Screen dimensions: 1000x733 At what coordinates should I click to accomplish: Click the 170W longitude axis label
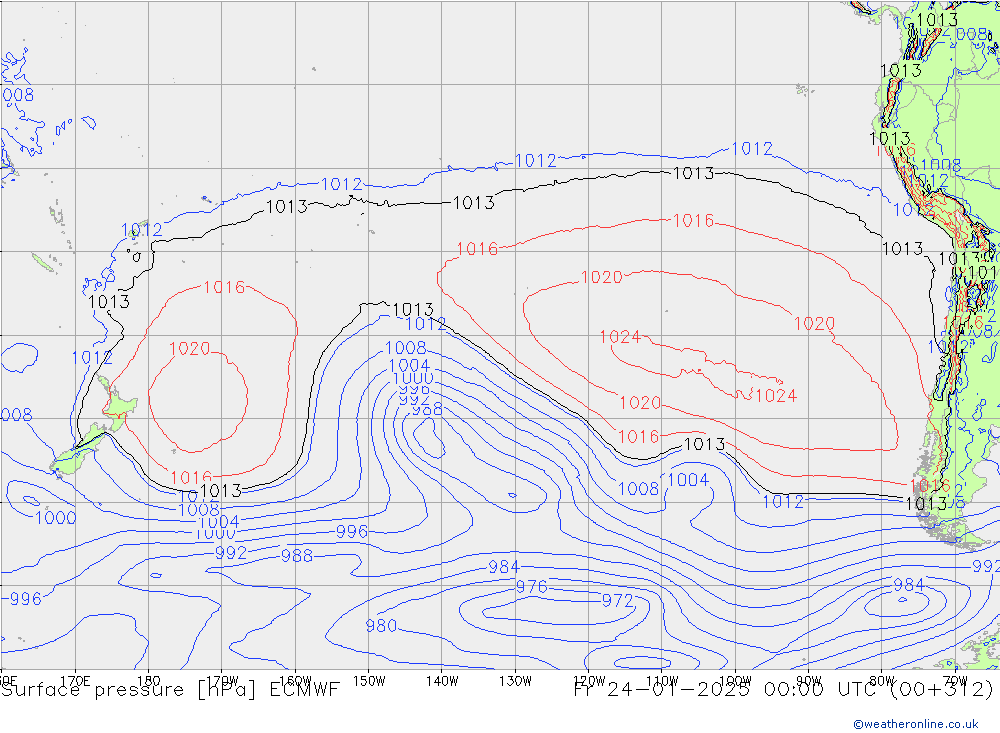[223, 680]
